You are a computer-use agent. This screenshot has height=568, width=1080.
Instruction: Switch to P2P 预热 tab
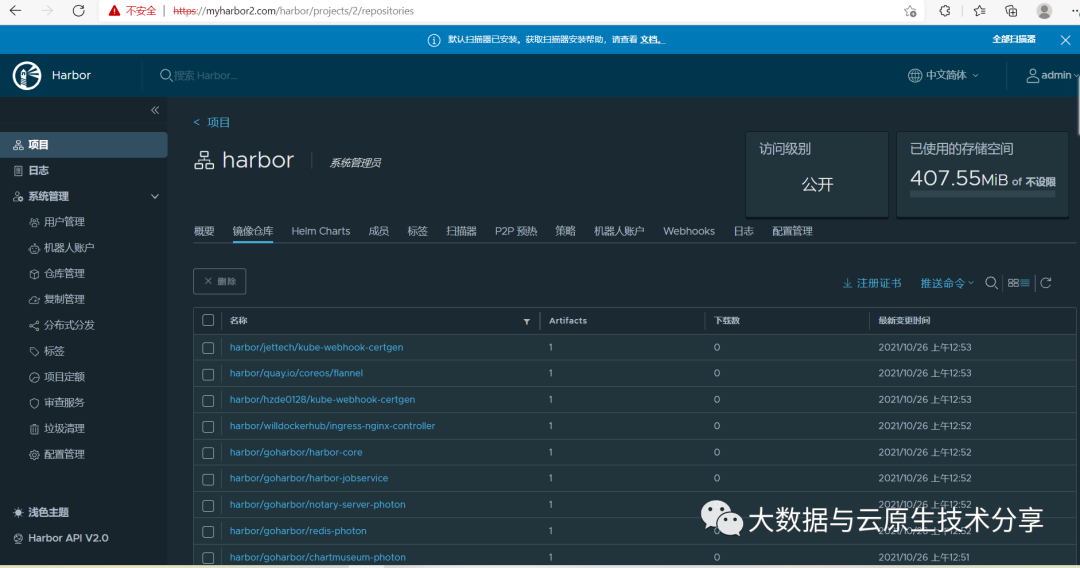(x=516, y=231)
